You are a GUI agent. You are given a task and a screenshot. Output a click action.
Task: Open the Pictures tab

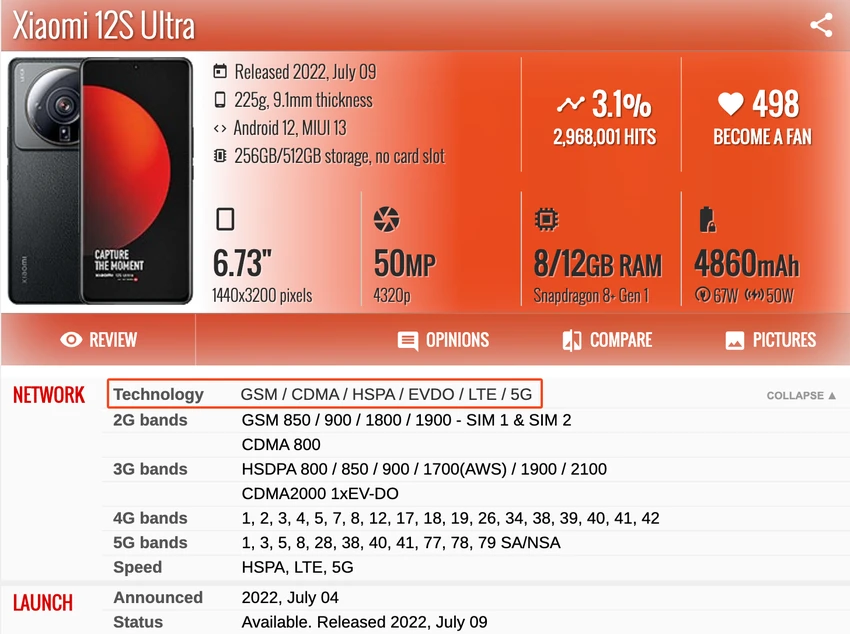point(770,340)
